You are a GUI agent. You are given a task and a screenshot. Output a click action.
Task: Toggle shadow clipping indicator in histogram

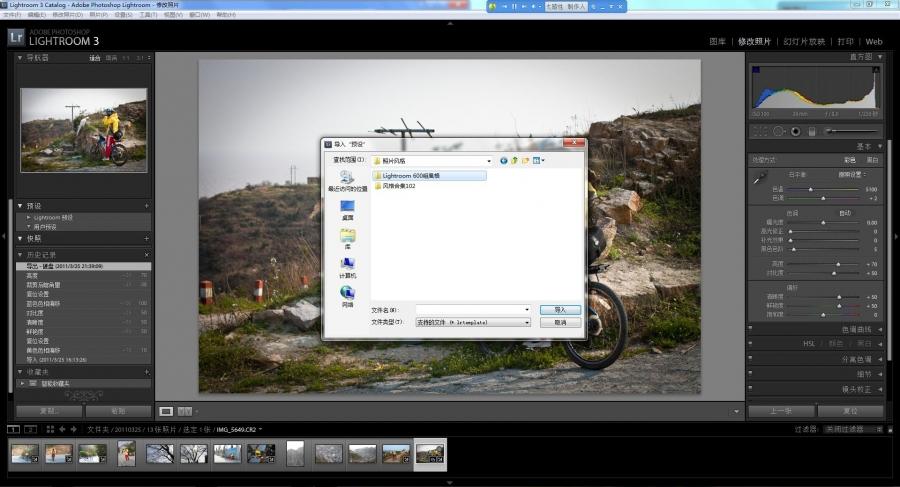(x=756, y=69)
